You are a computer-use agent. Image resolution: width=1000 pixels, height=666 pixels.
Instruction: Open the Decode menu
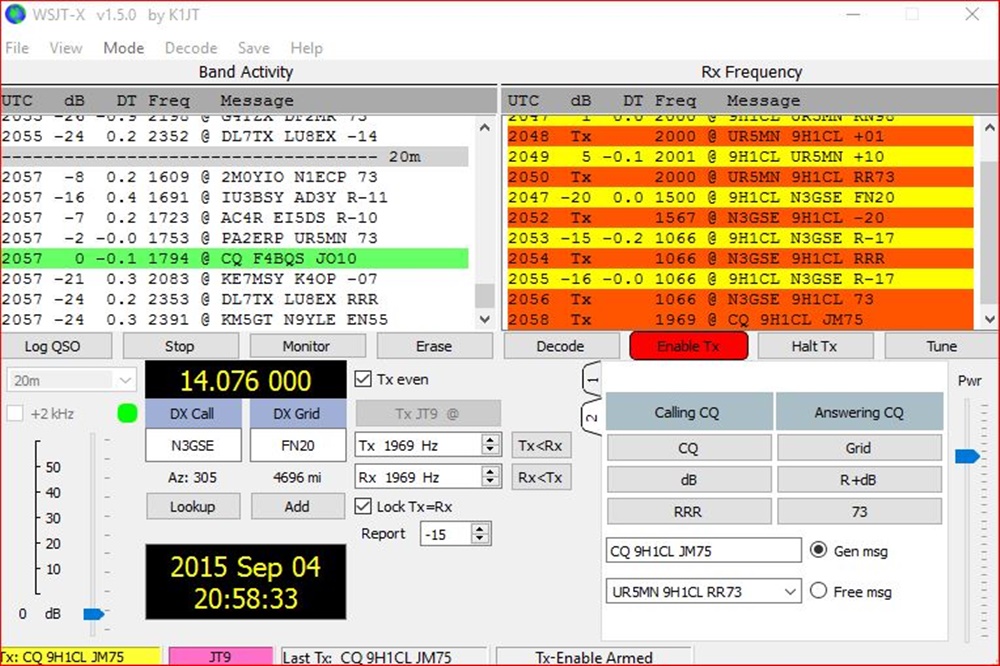pyautogui.click(x=191, y=48)
